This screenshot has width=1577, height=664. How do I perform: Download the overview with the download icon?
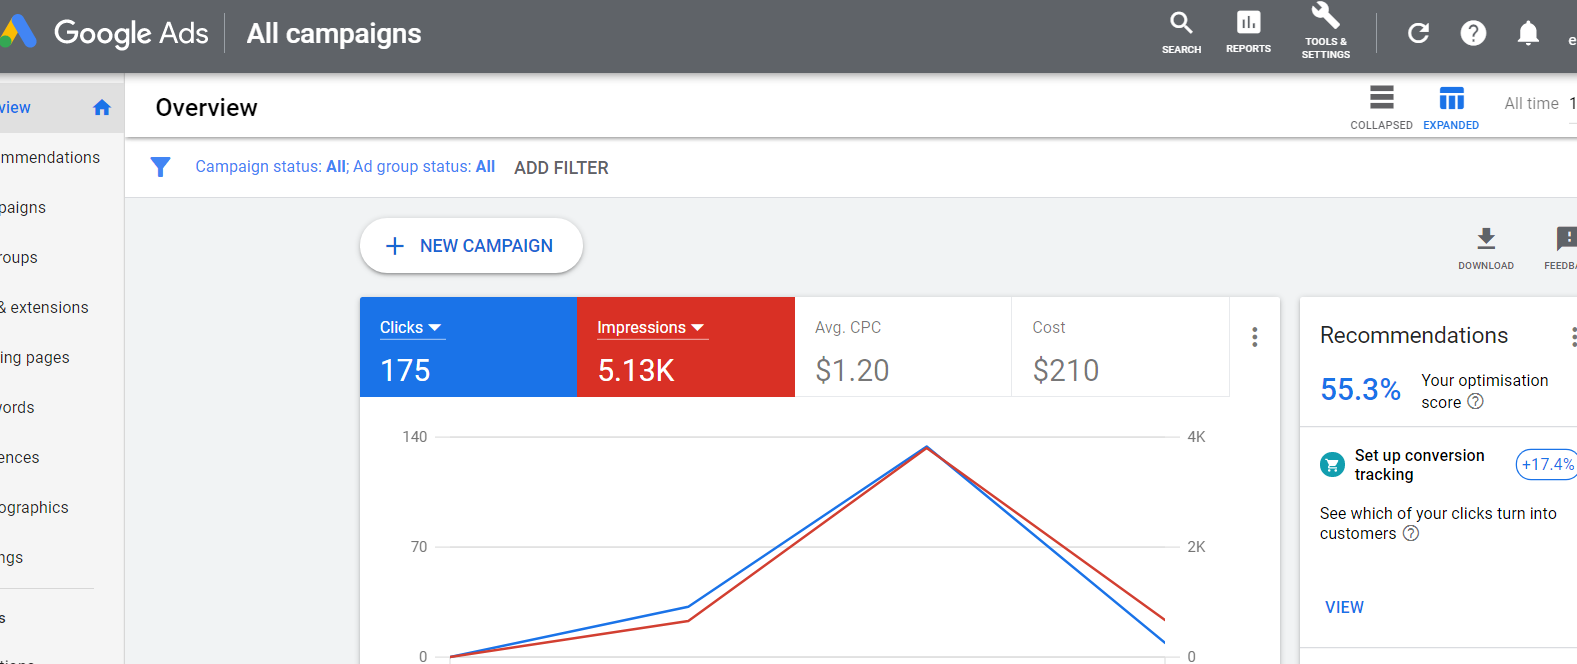coord(1486,248)
